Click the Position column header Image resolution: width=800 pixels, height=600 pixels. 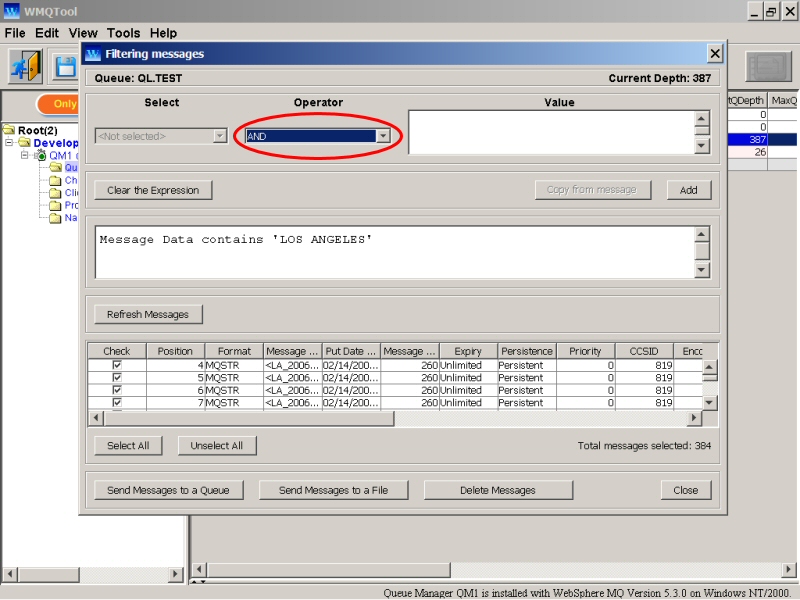175,351
